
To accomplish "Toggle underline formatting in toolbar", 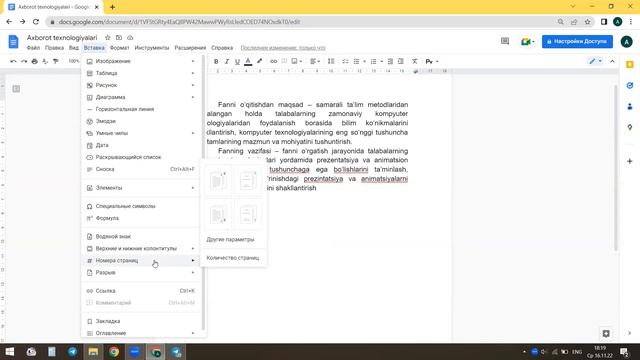I will 237,61.
